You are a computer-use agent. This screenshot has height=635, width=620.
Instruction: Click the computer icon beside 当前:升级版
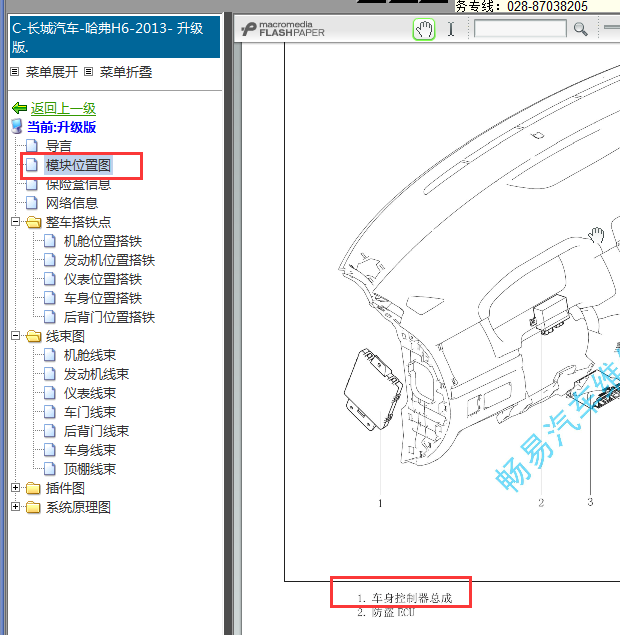[x=17, y=127]
